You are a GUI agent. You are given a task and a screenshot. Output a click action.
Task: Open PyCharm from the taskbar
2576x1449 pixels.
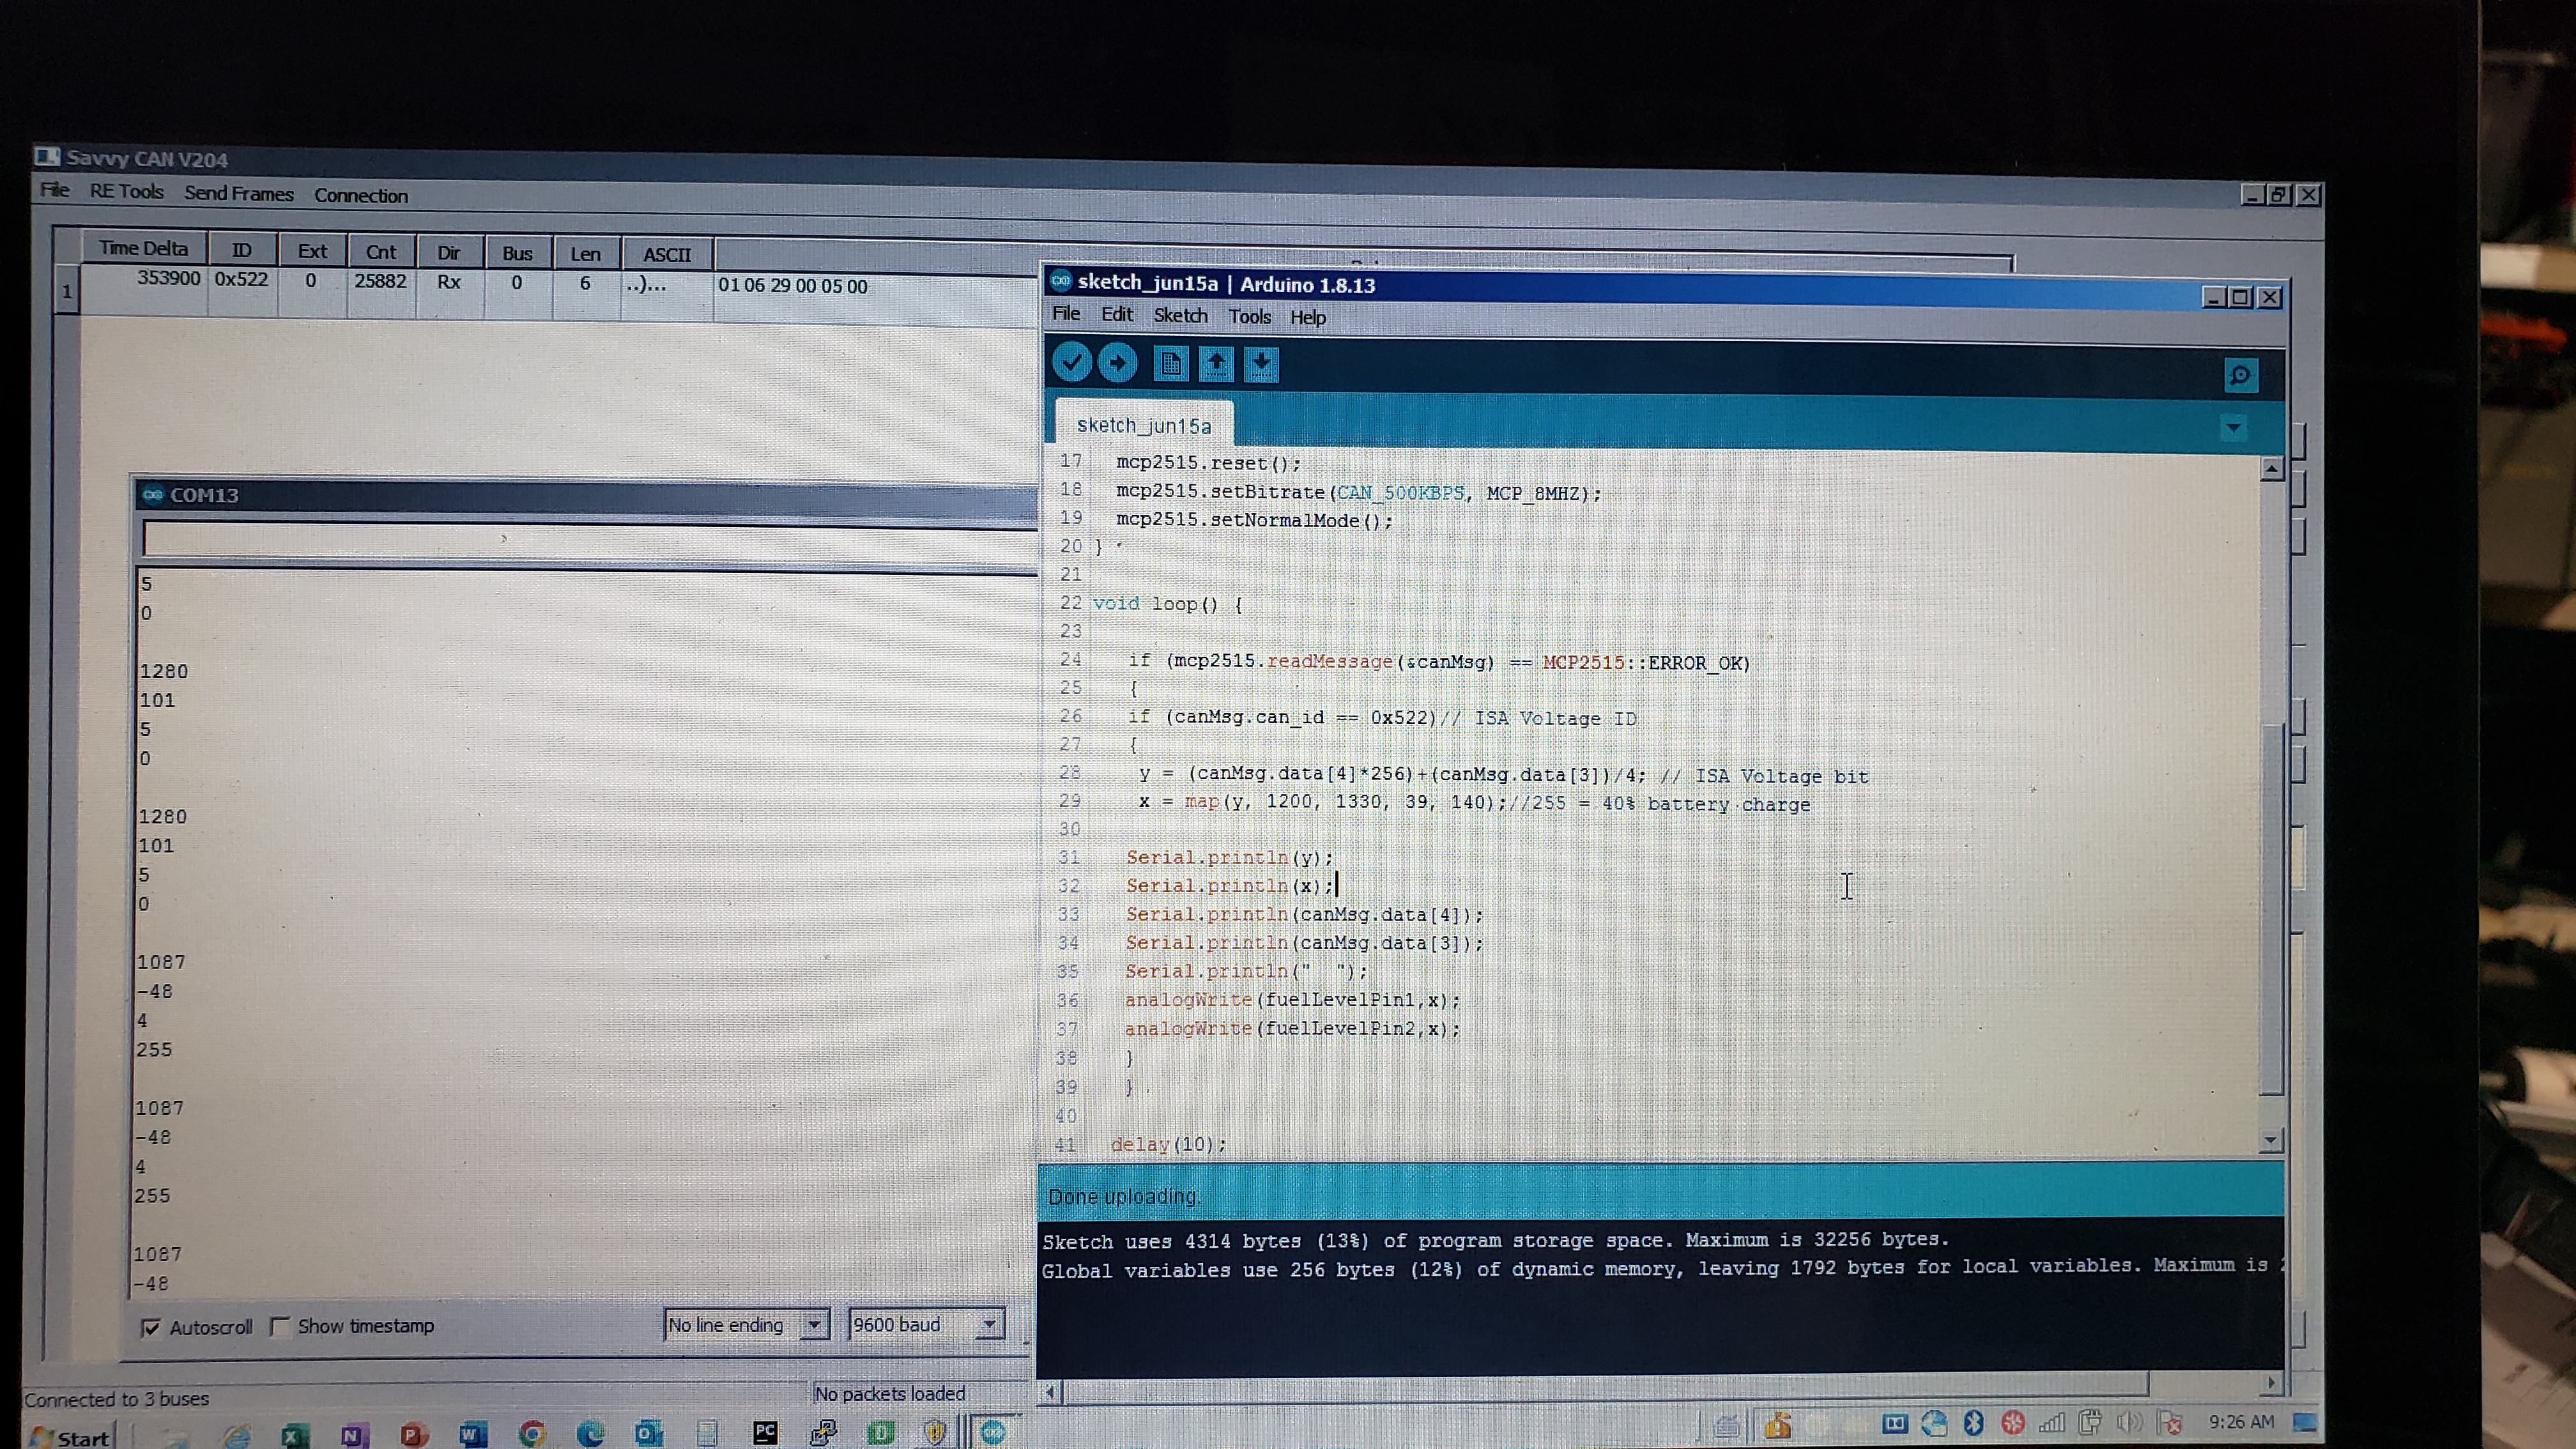765,1433
